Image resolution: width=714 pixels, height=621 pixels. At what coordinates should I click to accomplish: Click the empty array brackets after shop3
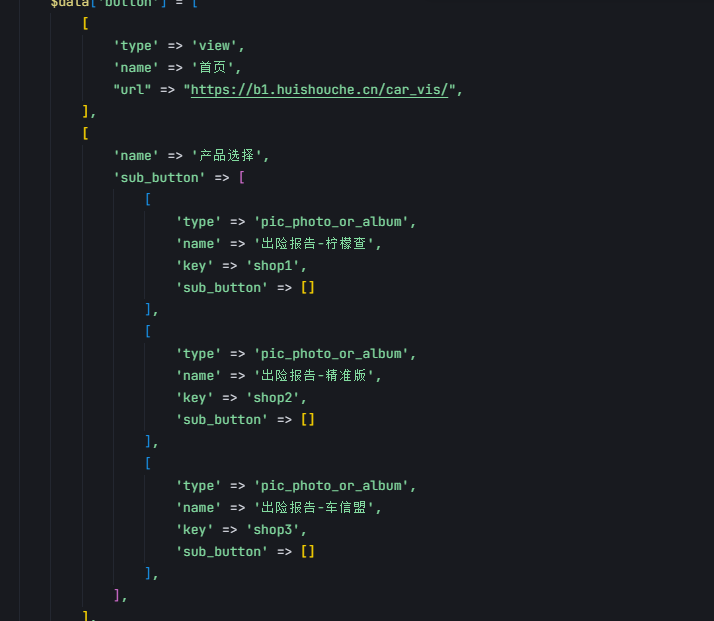308,551
